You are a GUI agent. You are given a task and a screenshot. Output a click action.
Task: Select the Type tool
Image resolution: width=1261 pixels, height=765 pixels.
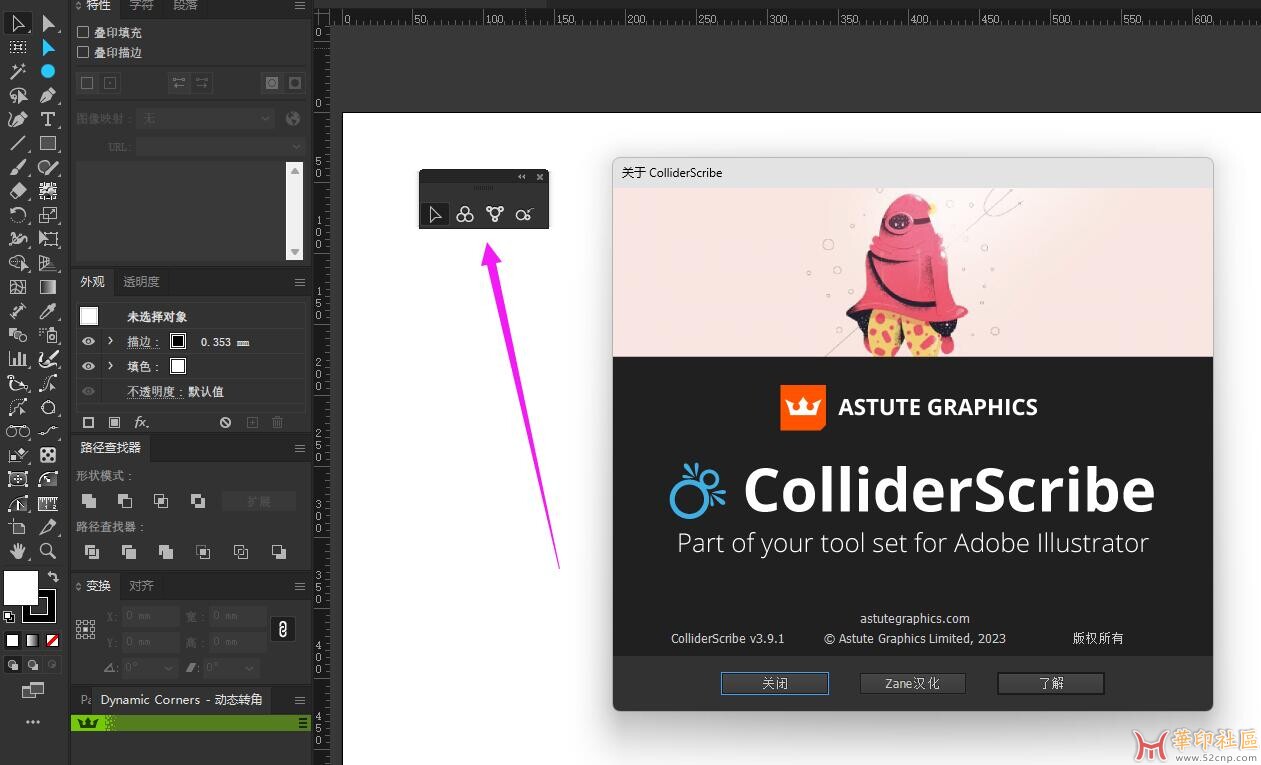point(48,119)
